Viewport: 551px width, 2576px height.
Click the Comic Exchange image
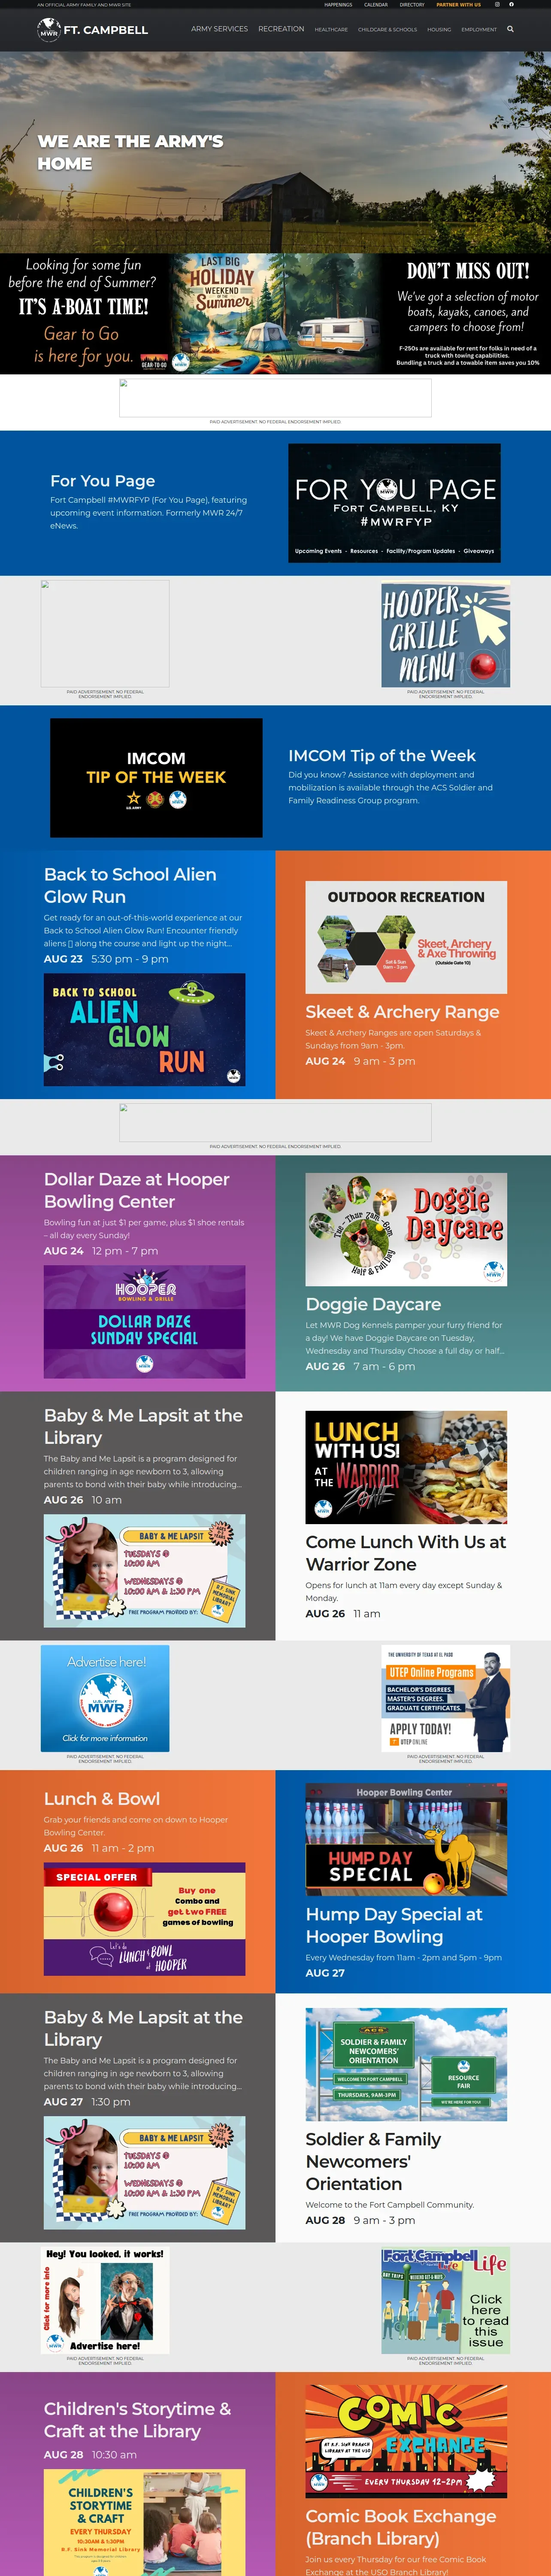406,2441
